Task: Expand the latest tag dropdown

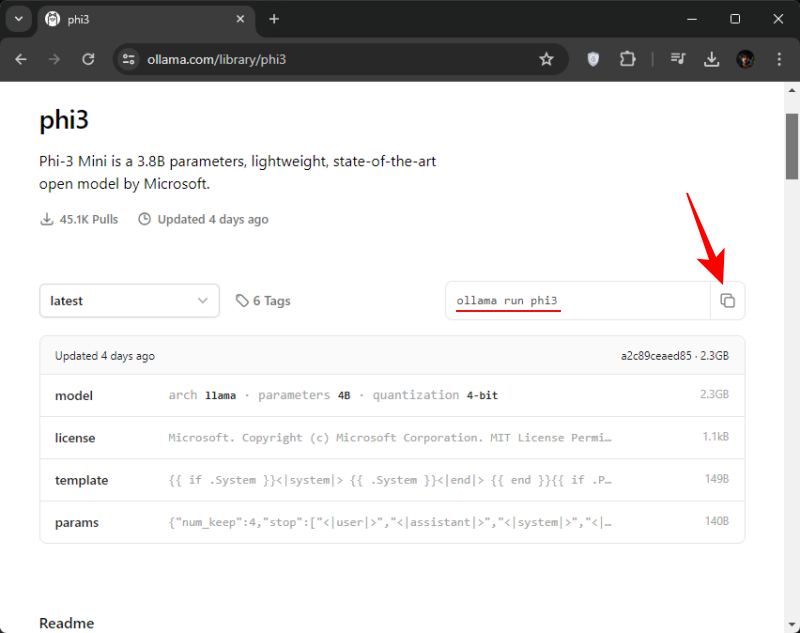Action: (130, 301)
